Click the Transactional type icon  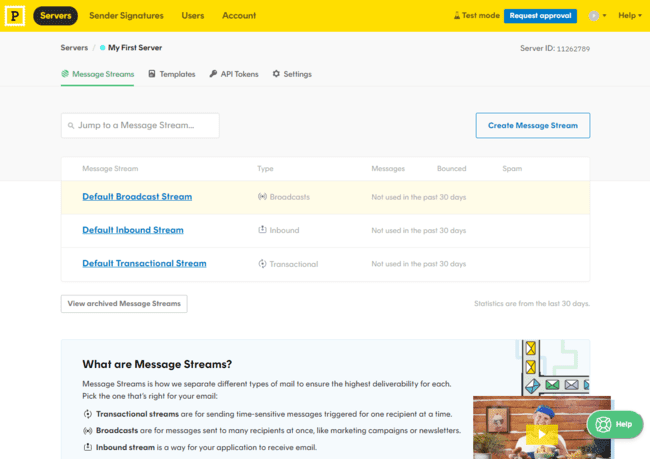(262, 264)
